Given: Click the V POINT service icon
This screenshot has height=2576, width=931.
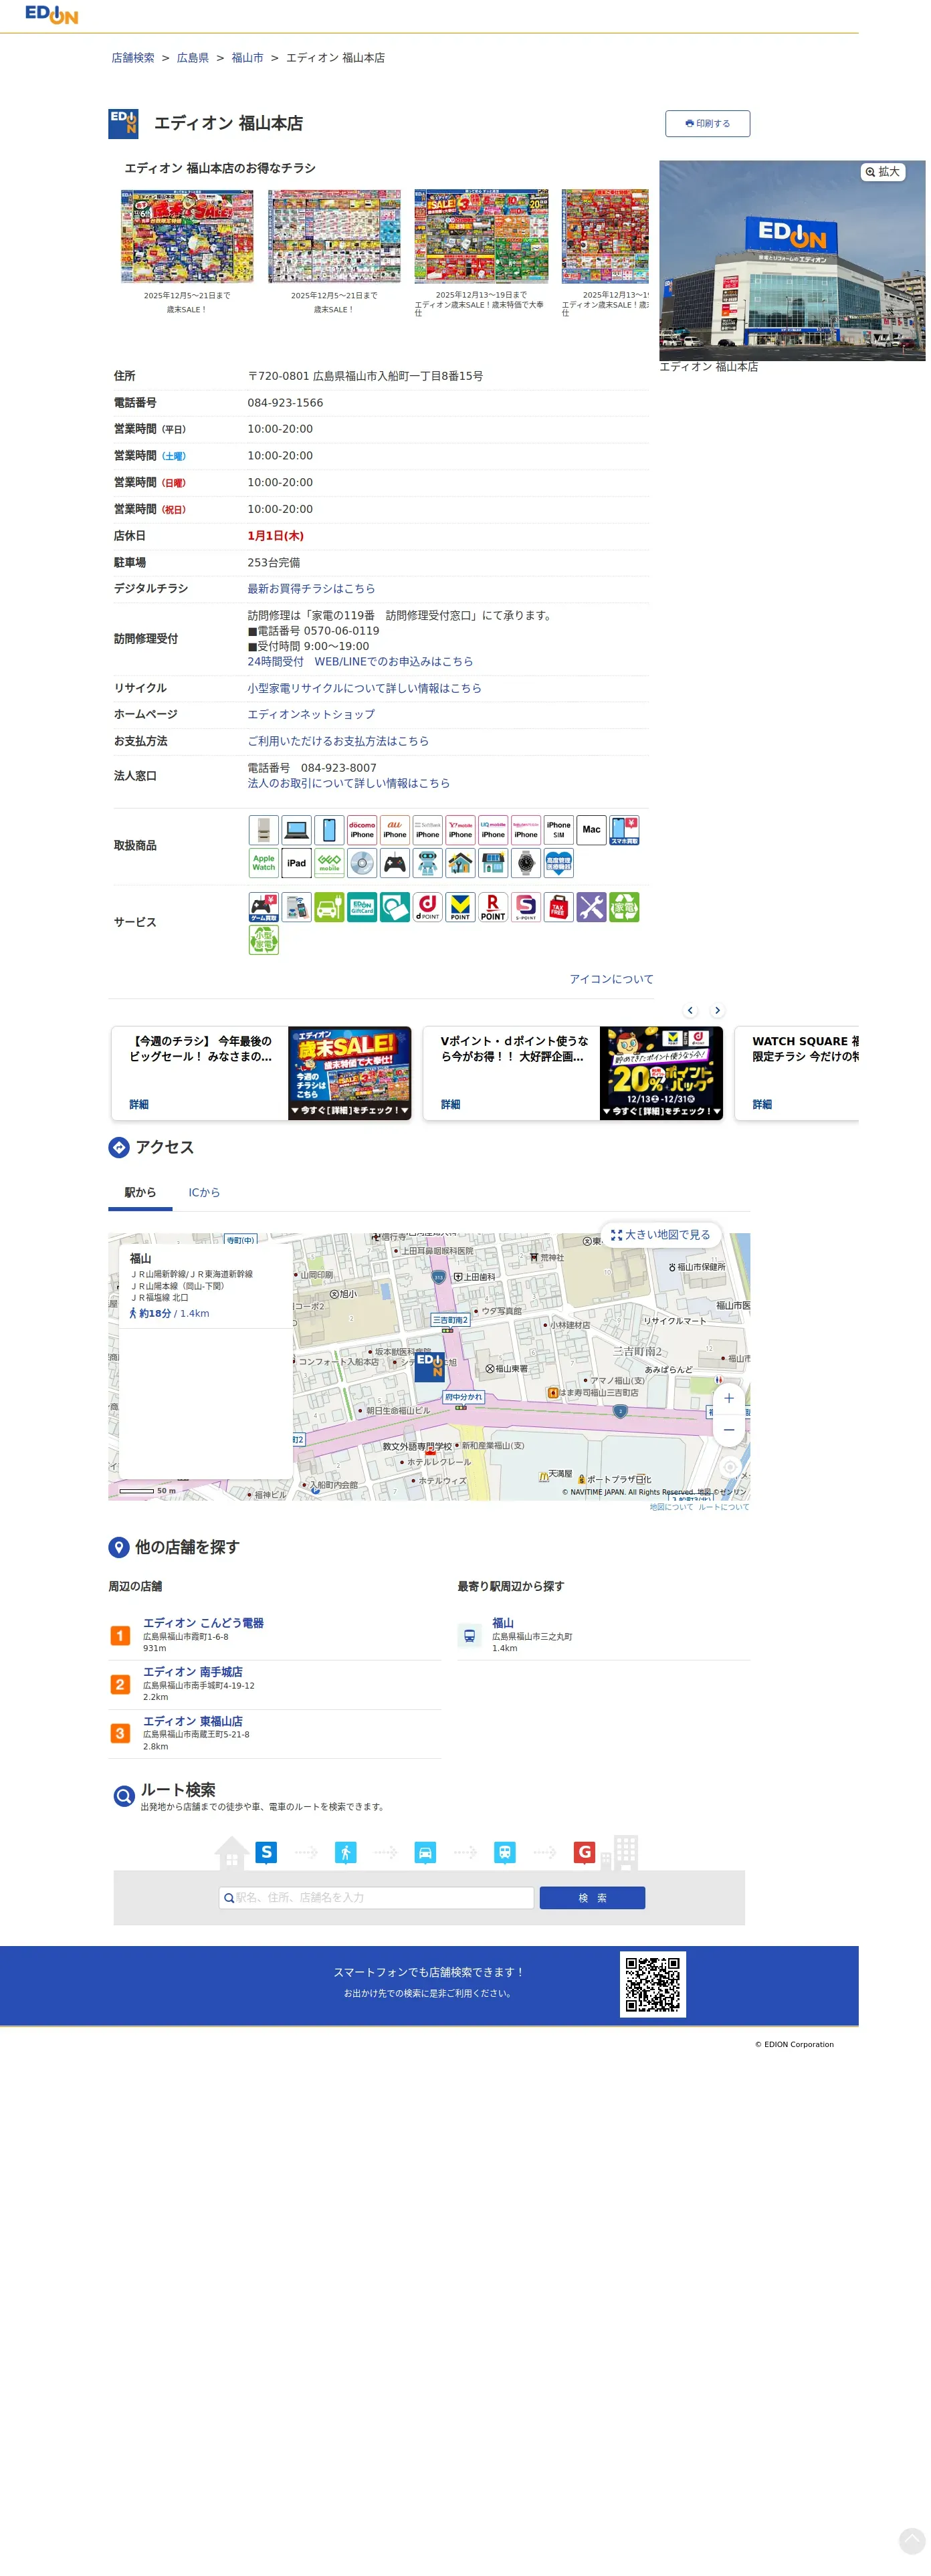Looking at the screenshot, I should [460, 906].
